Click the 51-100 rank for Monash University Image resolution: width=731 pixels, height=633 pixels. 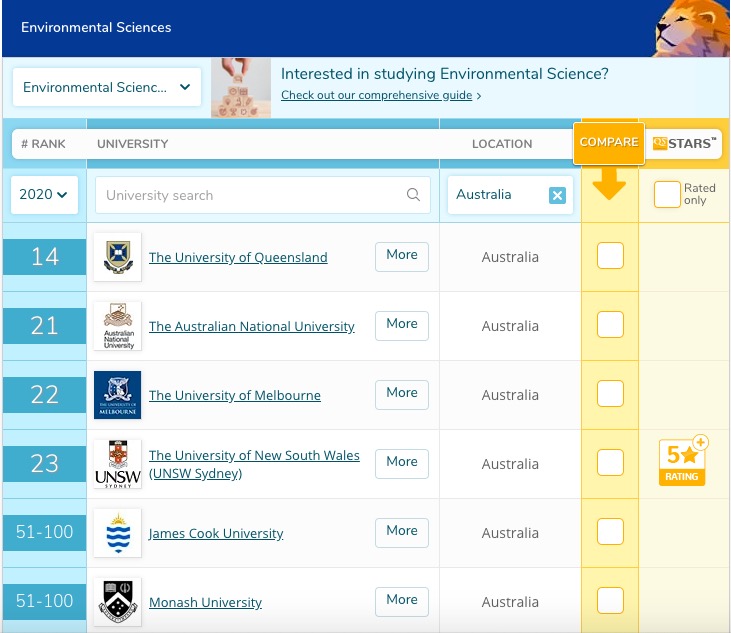pyautogui.click(x=44, y=602)
